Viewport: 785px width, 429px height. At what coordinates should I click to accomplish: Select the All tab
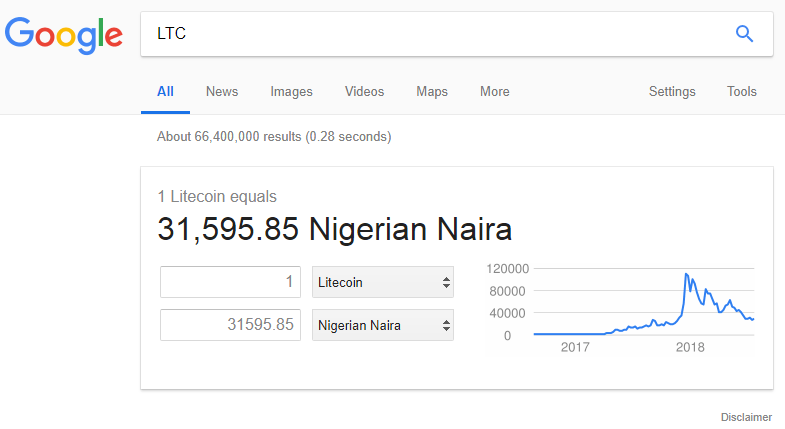(x=165, y=92)
